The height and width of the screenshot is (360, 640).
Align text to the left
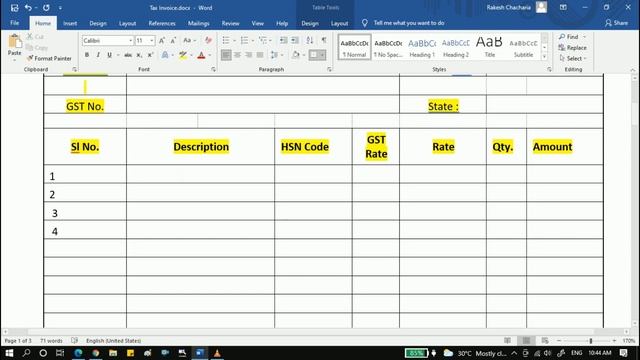(x=226, y=55)
